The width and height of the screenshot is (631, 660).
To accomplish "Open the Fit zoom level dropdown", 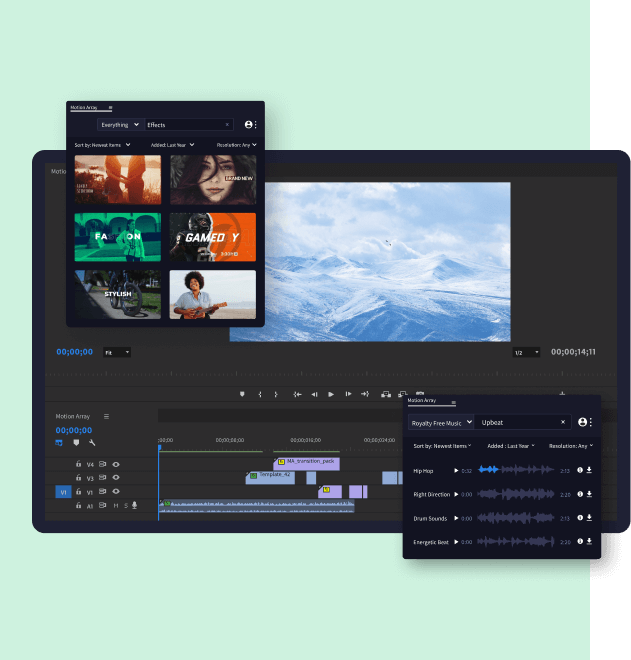I will (x=117, y=352).
